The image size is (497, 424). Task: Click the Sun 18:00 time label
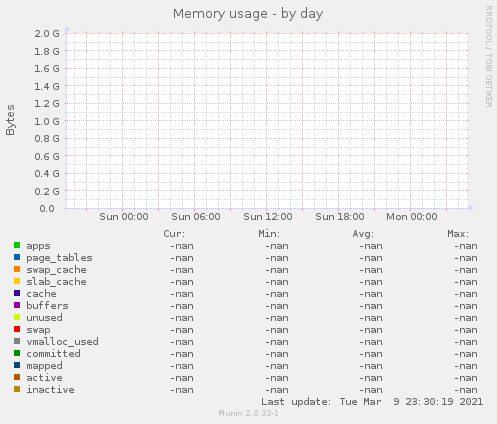point(340,217)
